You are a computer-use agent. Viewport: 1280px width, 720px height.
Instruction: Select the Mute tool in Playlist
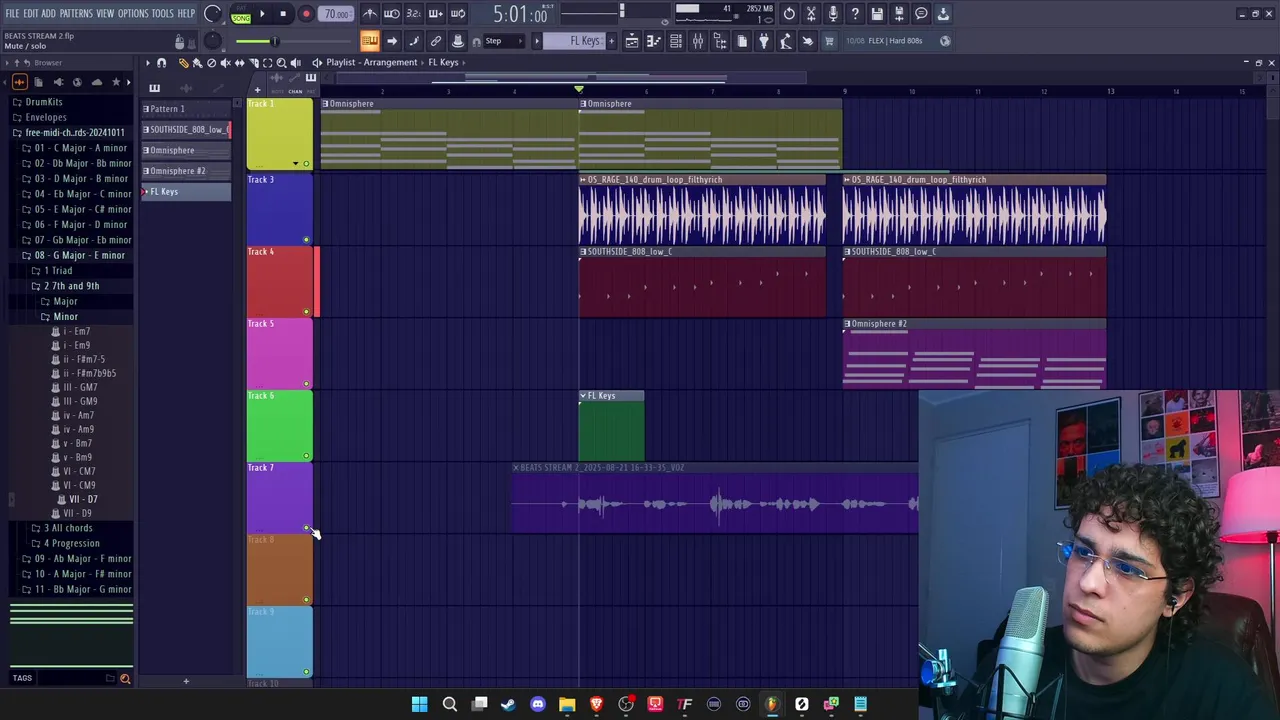tap(225, 63)
